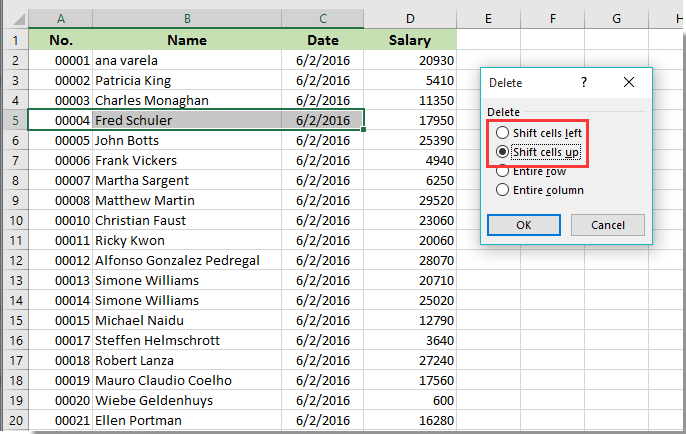Select column F header
The height and width of the screenshot is (434, 686).
(552, 19)
